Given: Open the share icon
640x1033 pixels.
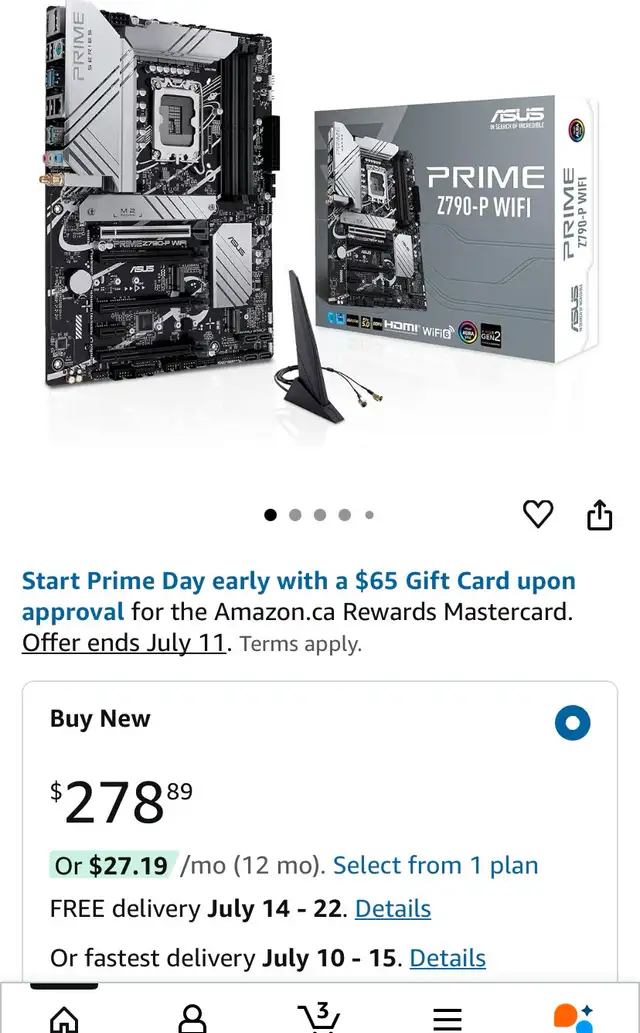Looking at the screenshot, I should click(x=599, y=514).
